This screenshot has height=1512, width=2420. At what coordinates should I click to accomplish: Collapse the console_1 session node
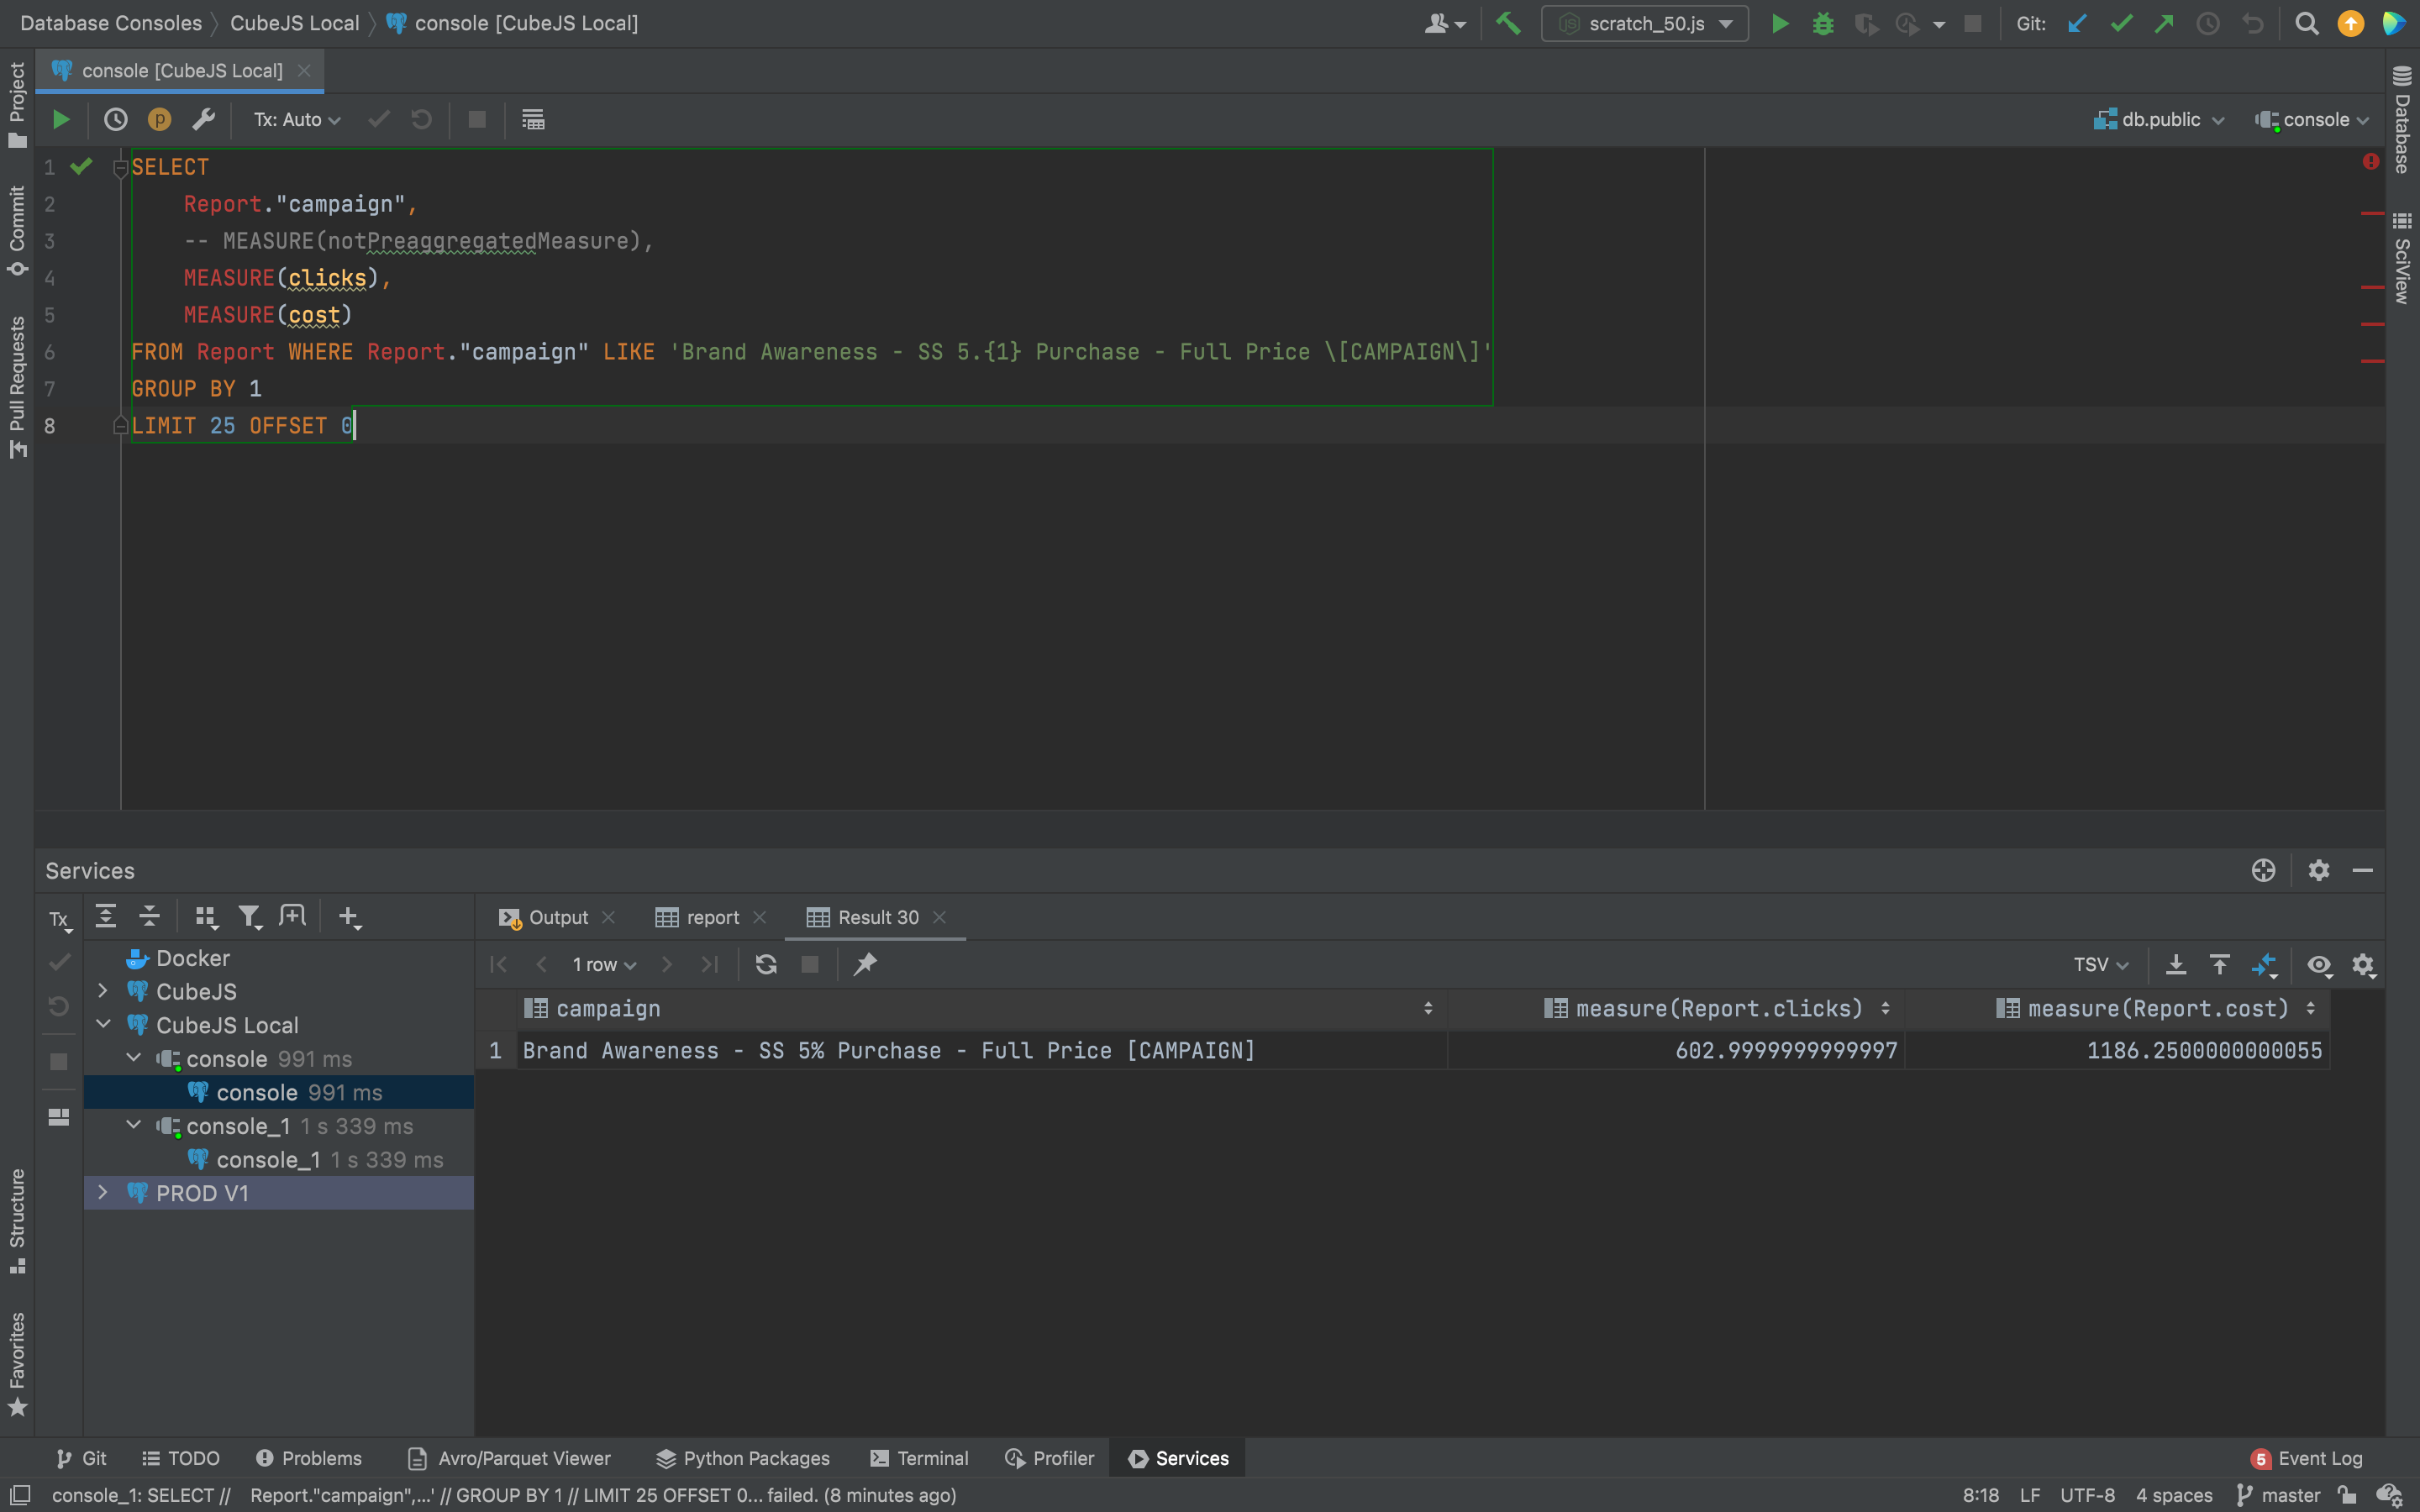[134, 1125]
